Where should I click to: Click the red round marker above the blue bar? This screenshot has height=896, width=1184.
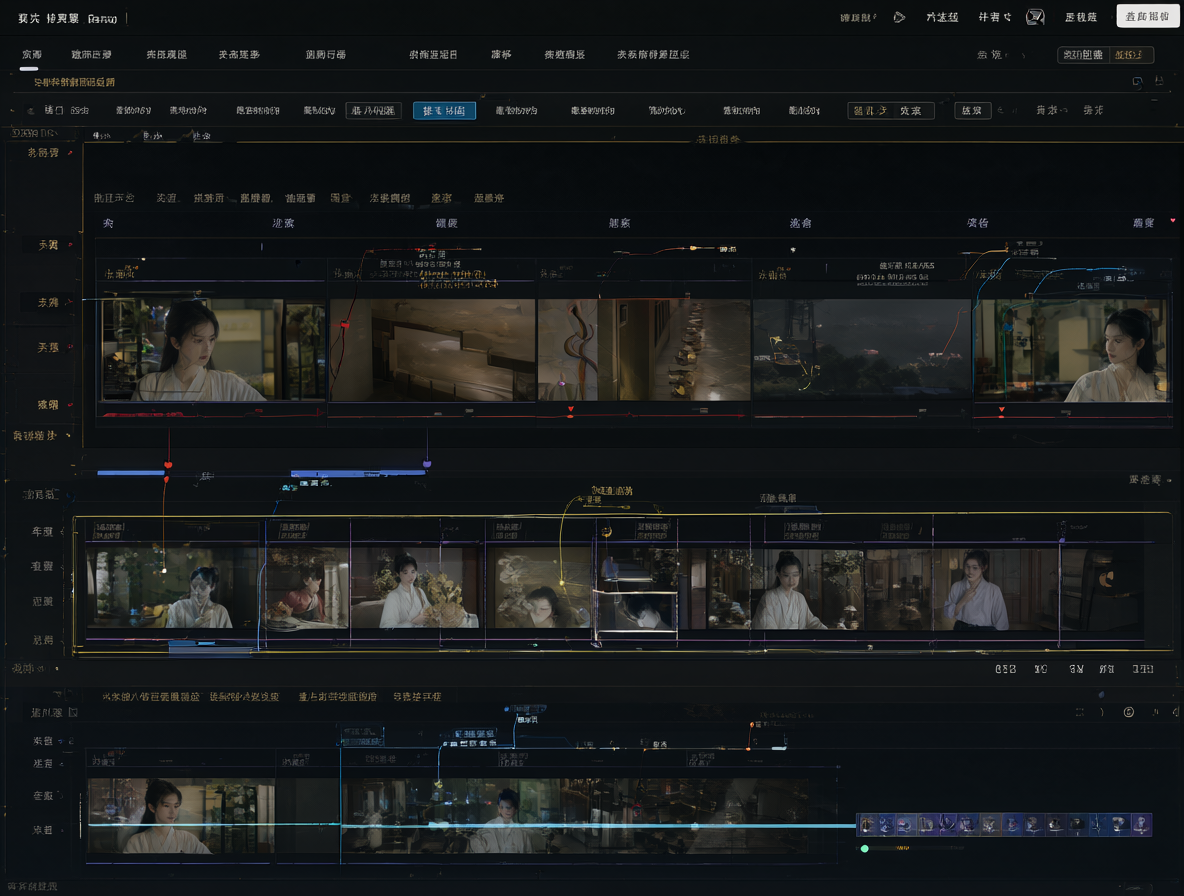point(168,465)
